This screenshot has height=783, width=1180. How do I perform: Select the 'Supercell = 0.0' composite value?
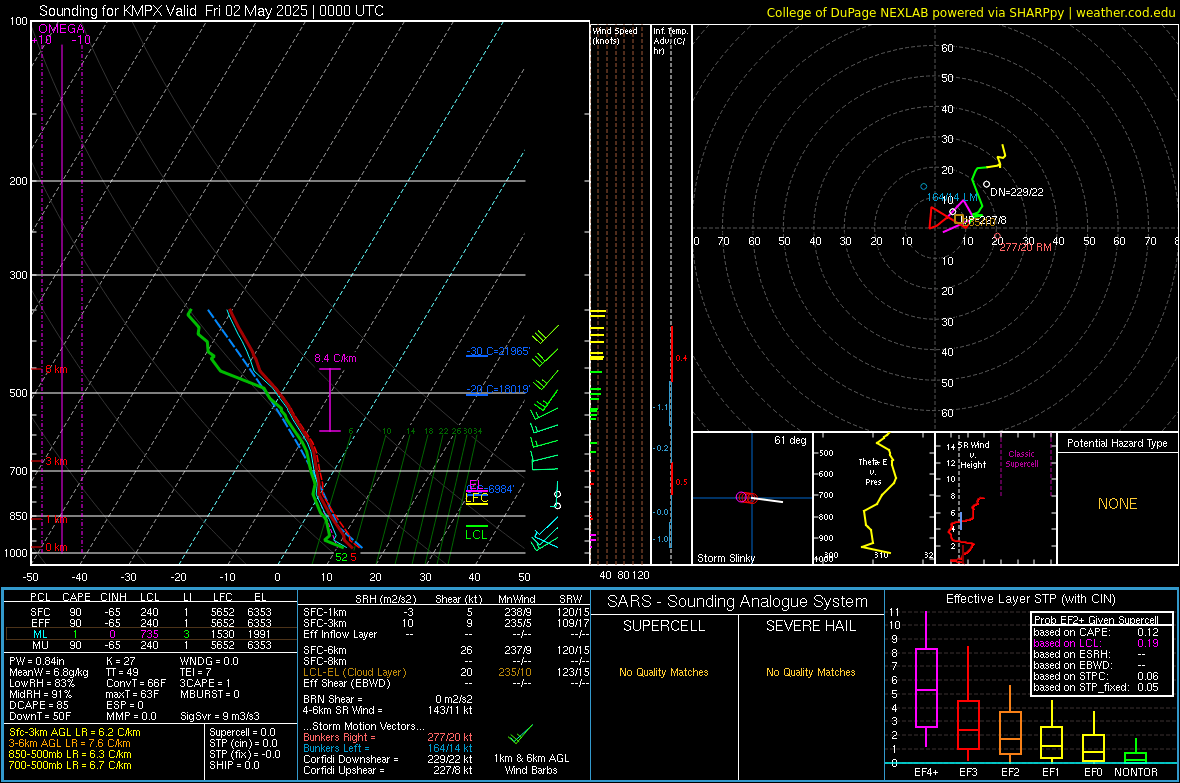(242, 732)
